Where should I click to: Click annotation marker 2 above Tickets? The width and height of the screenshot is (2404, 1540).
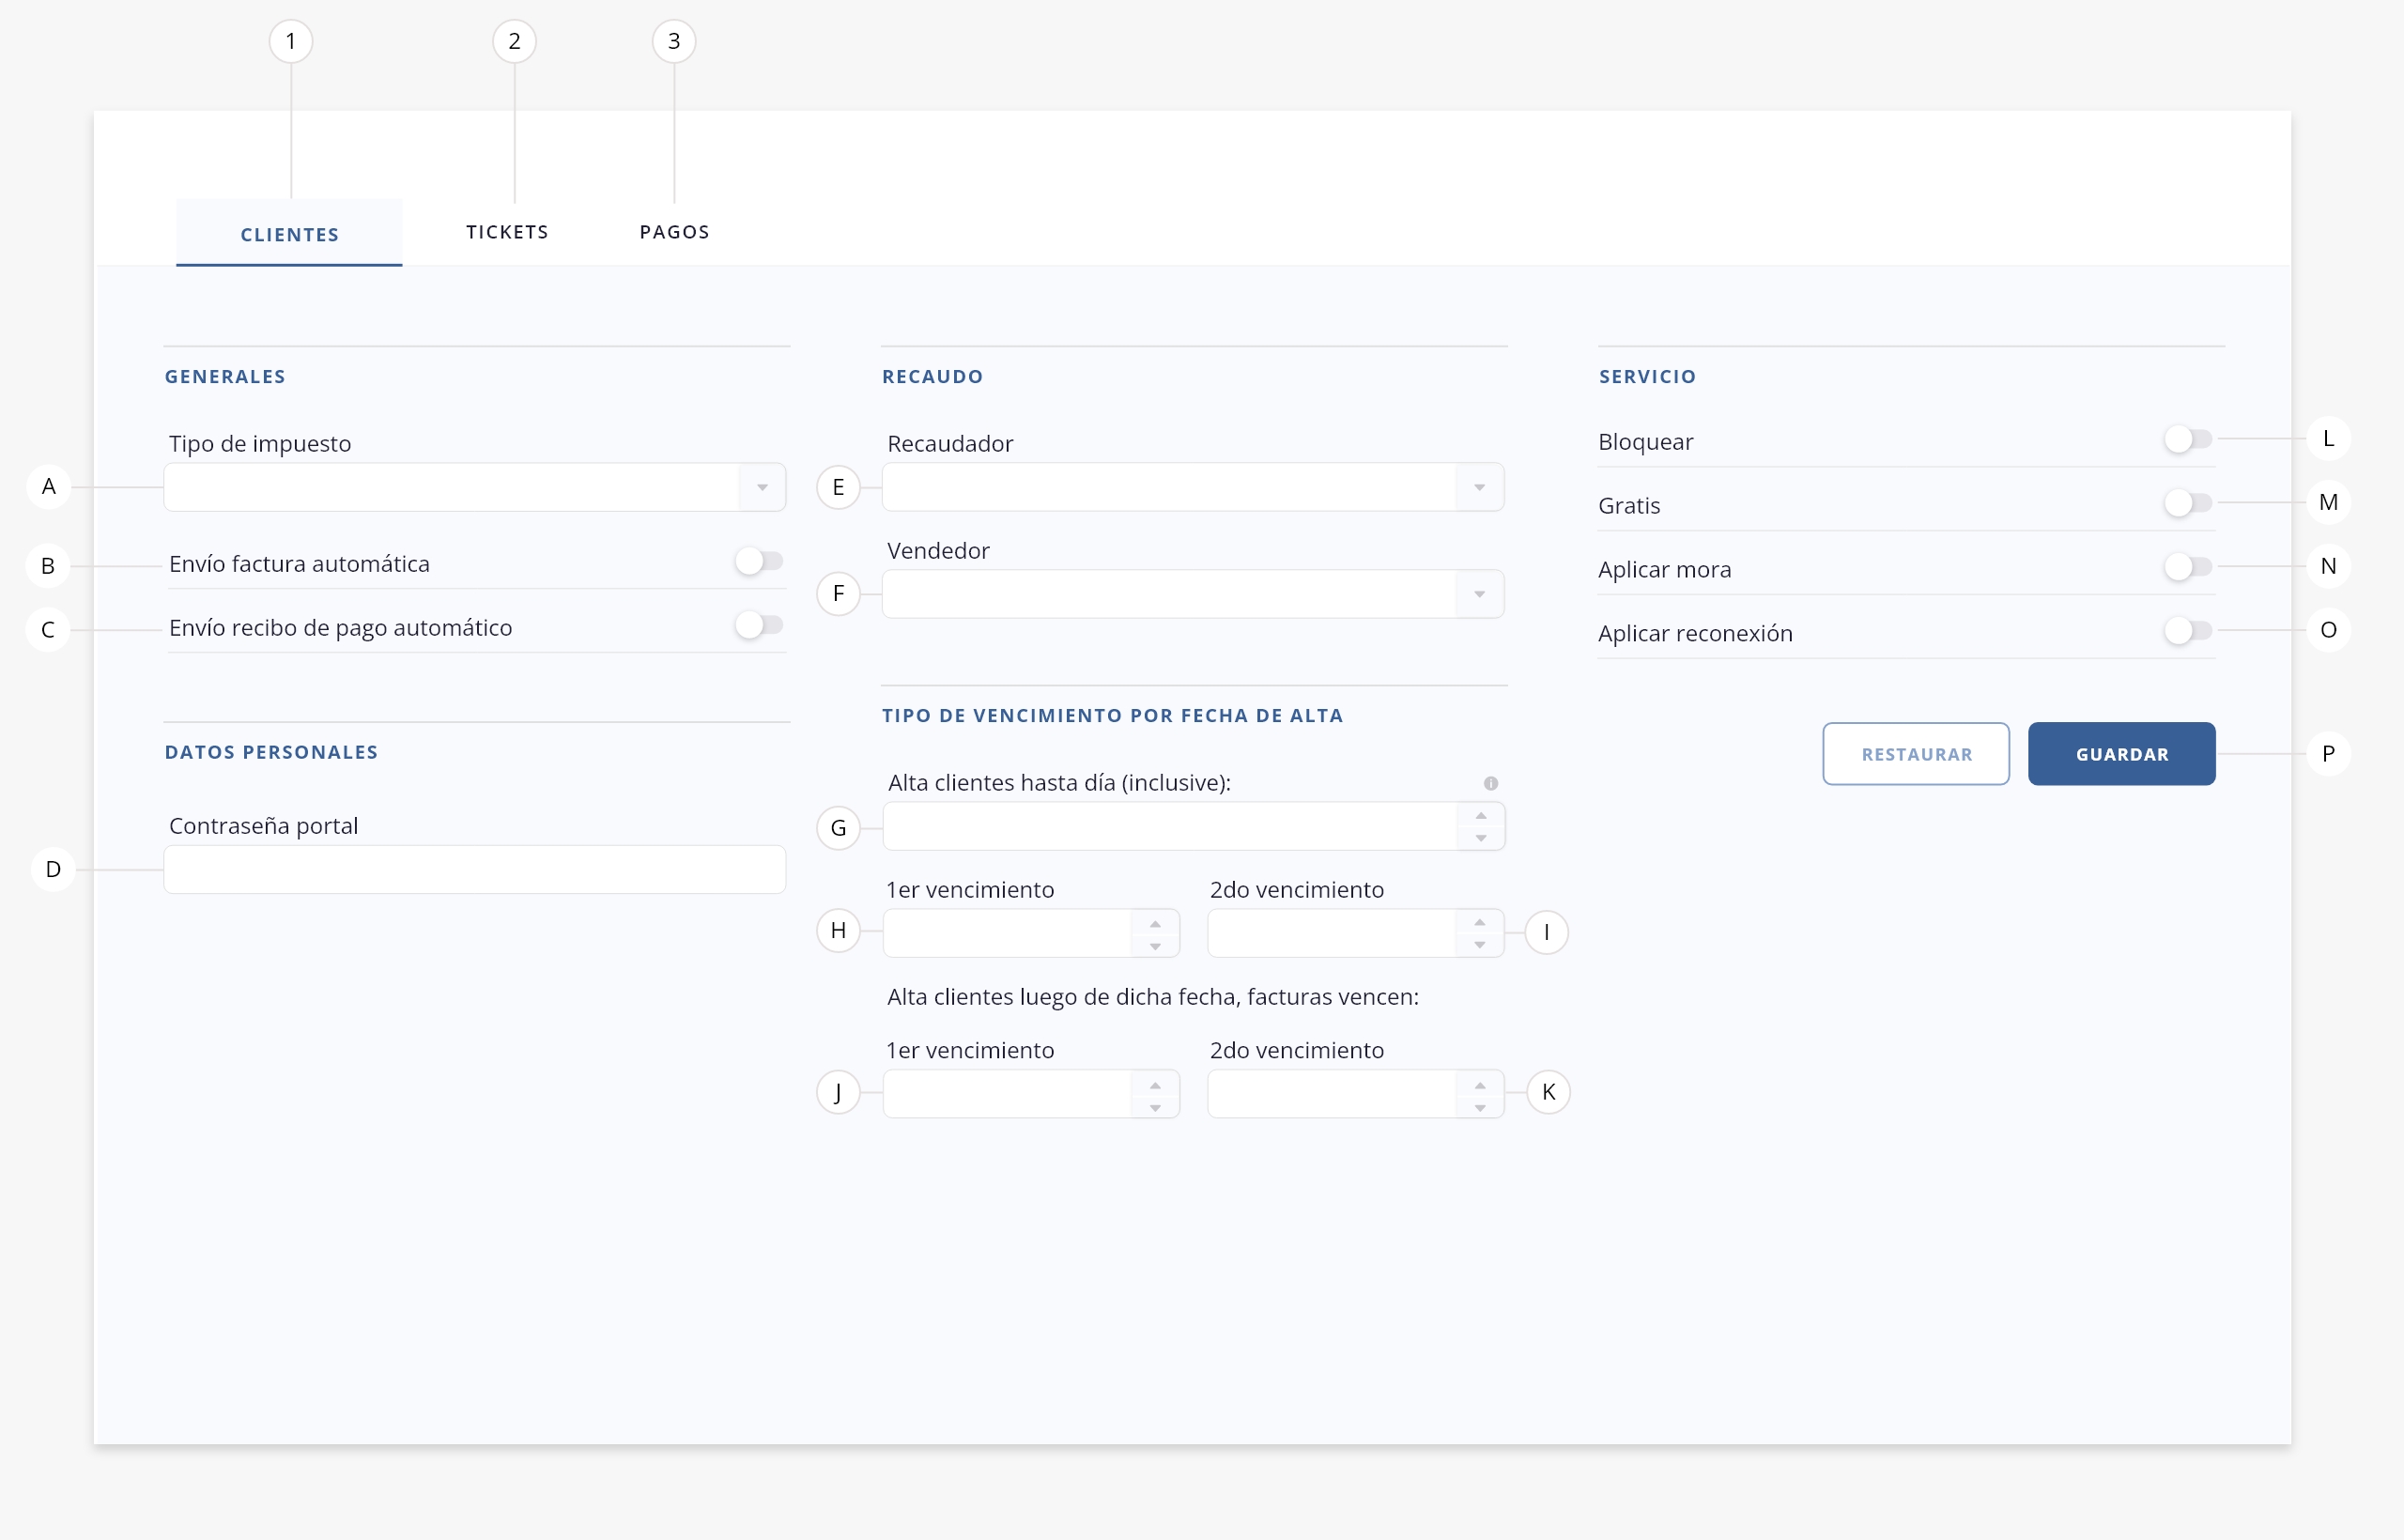(x=514, y=41)
